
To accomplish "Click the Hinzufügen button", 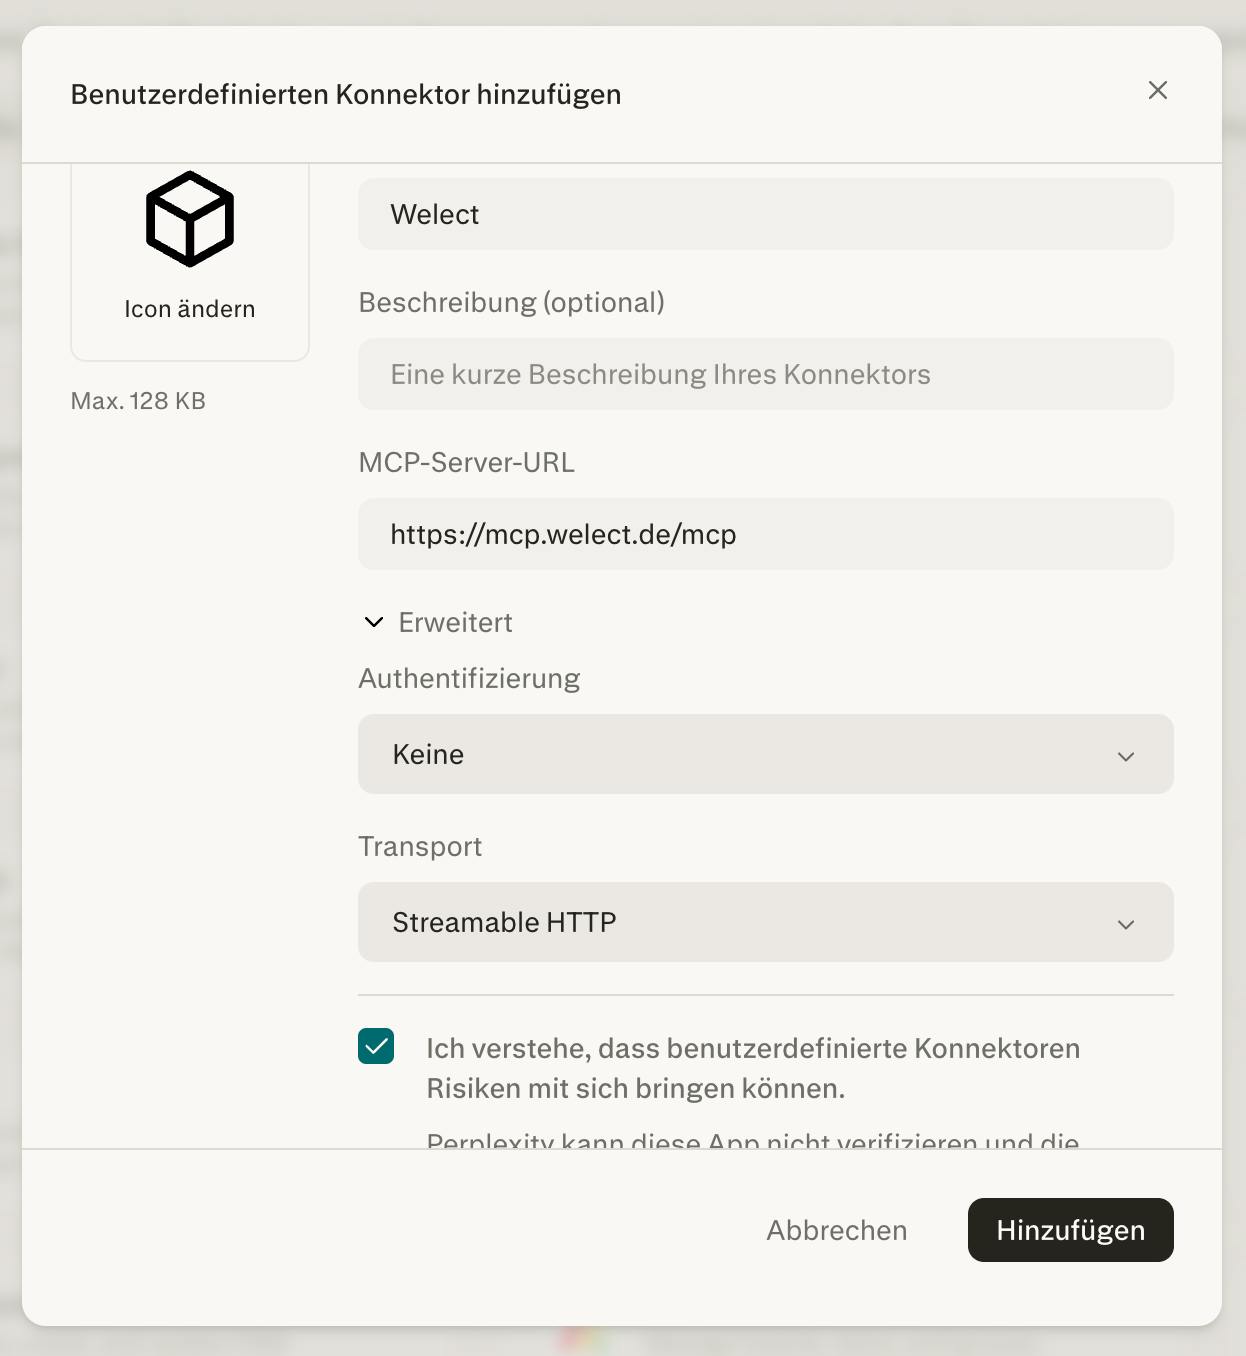I will click(x=1070, y=1230).
